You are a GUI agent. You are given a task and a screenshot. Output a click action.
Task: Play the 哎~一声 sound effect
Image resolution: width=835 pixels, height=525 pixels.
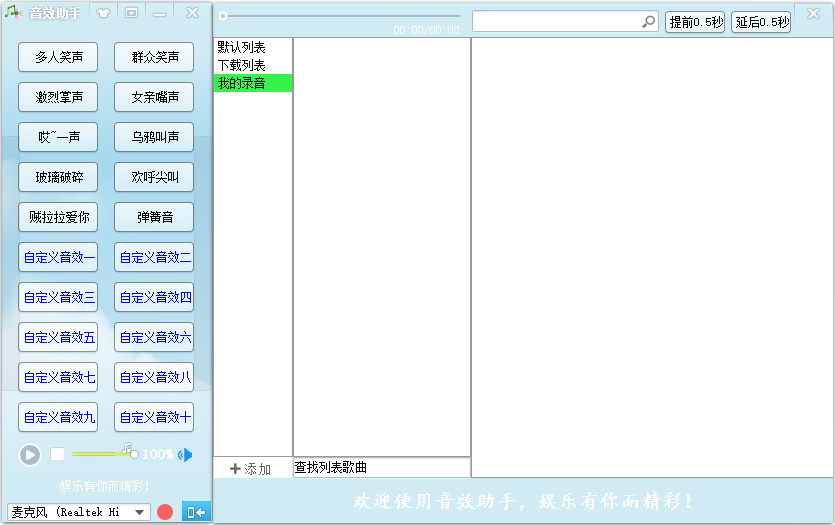[58, 137]
